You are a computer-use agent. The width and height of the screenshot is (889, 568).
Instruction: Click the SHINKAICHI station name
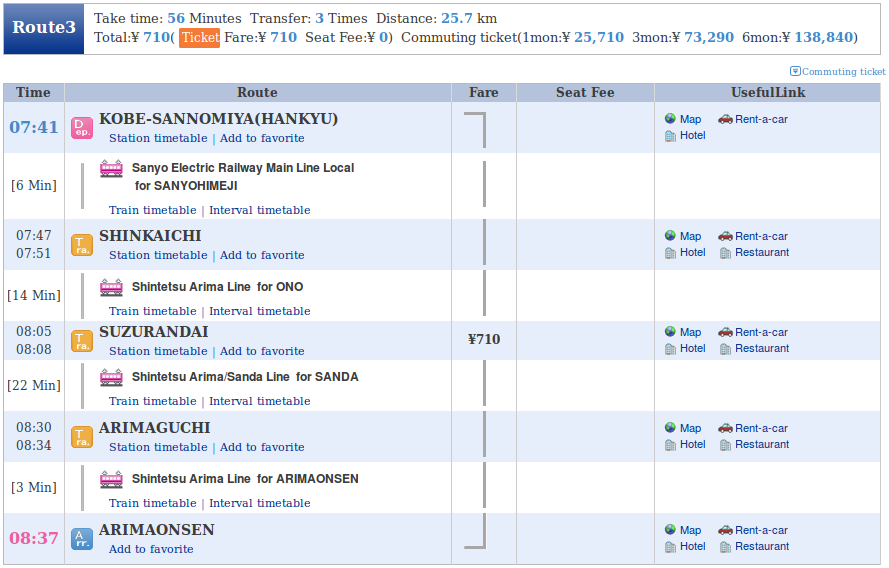coord(150,236)
